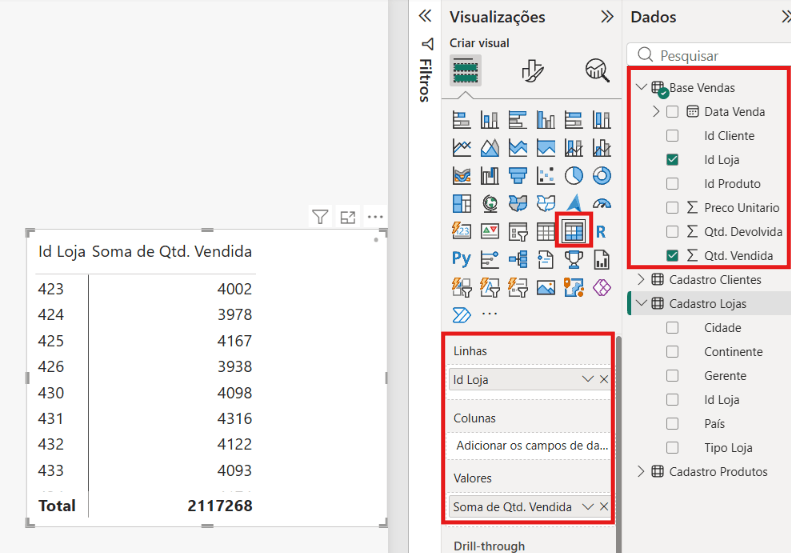
Task: Open dropdown for Soma de Qtd. Vendida
Action: point(587,507)
